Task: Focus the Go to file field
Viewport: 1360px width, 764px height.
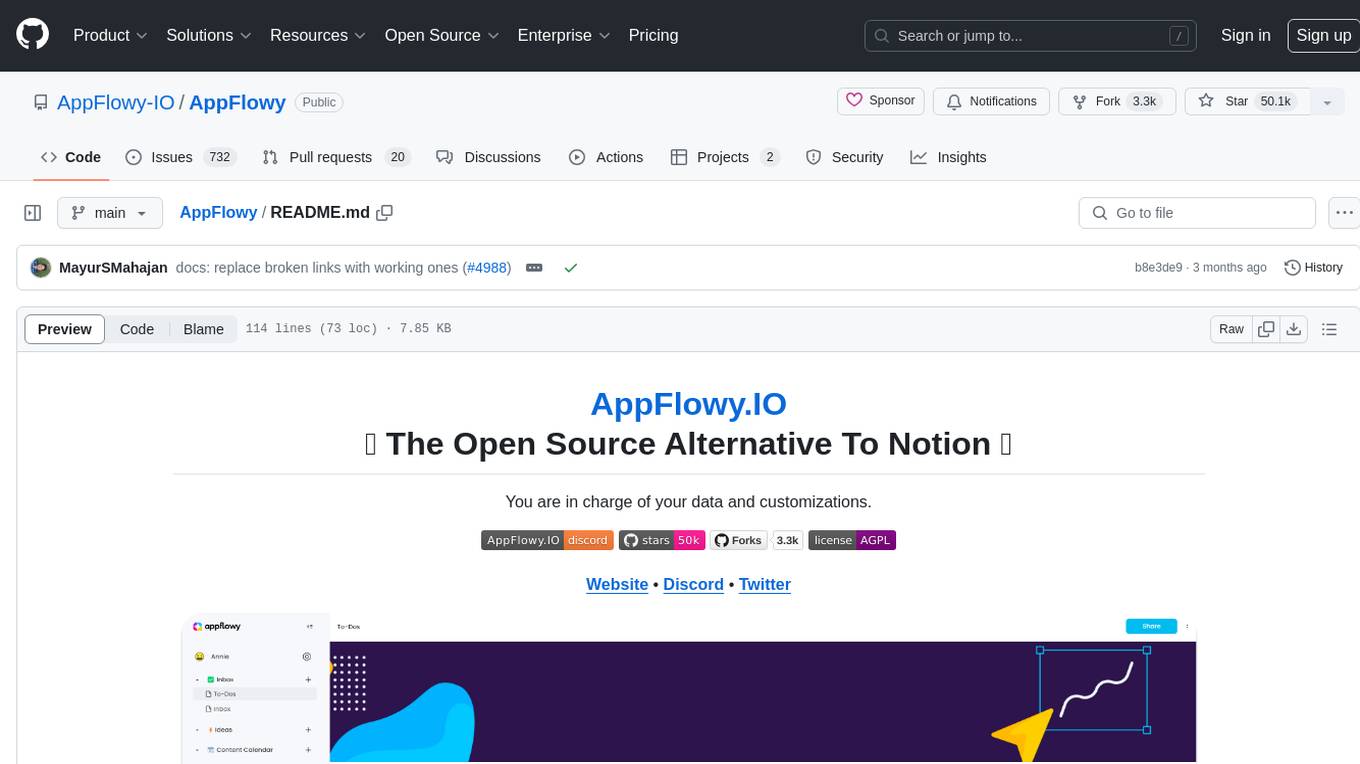Action: (1197, 213)
